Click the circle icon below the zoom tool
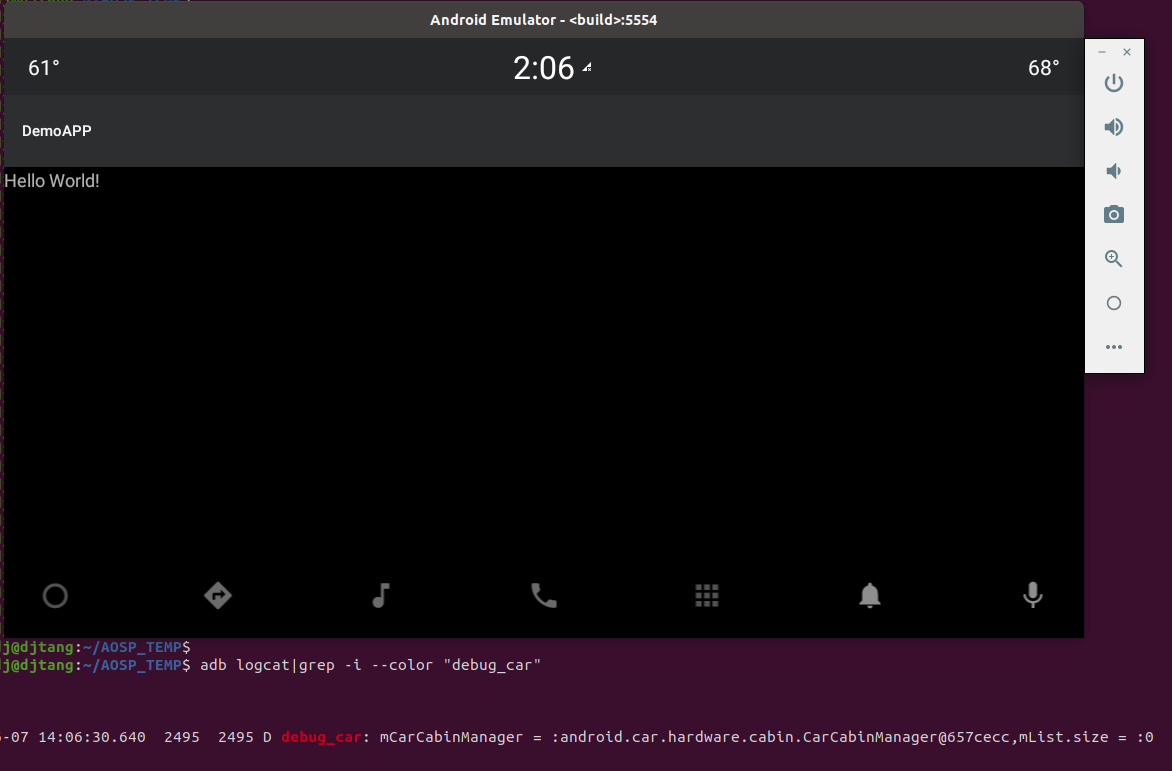1172x771 pixels. pyautogui.click(x=1114, y=302)
